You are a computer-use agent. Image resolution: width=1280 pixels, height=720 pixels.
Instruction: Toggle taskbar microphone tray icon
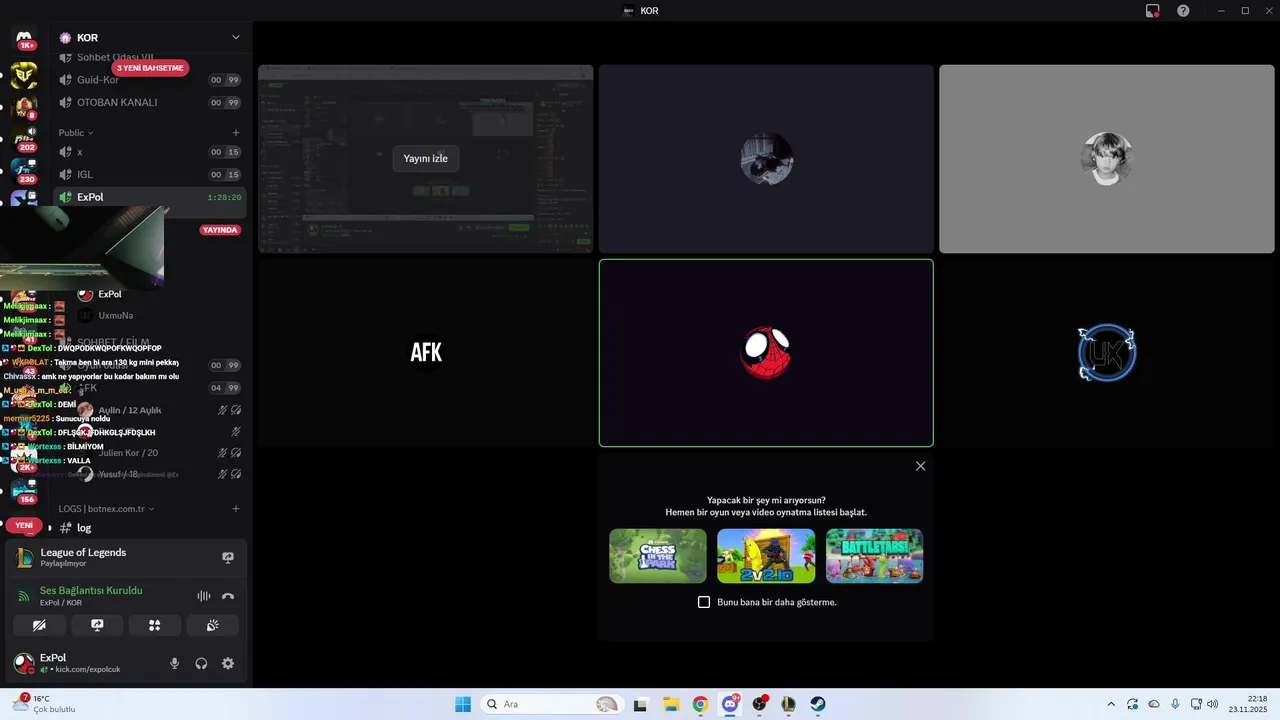[x=1175, y=704]
